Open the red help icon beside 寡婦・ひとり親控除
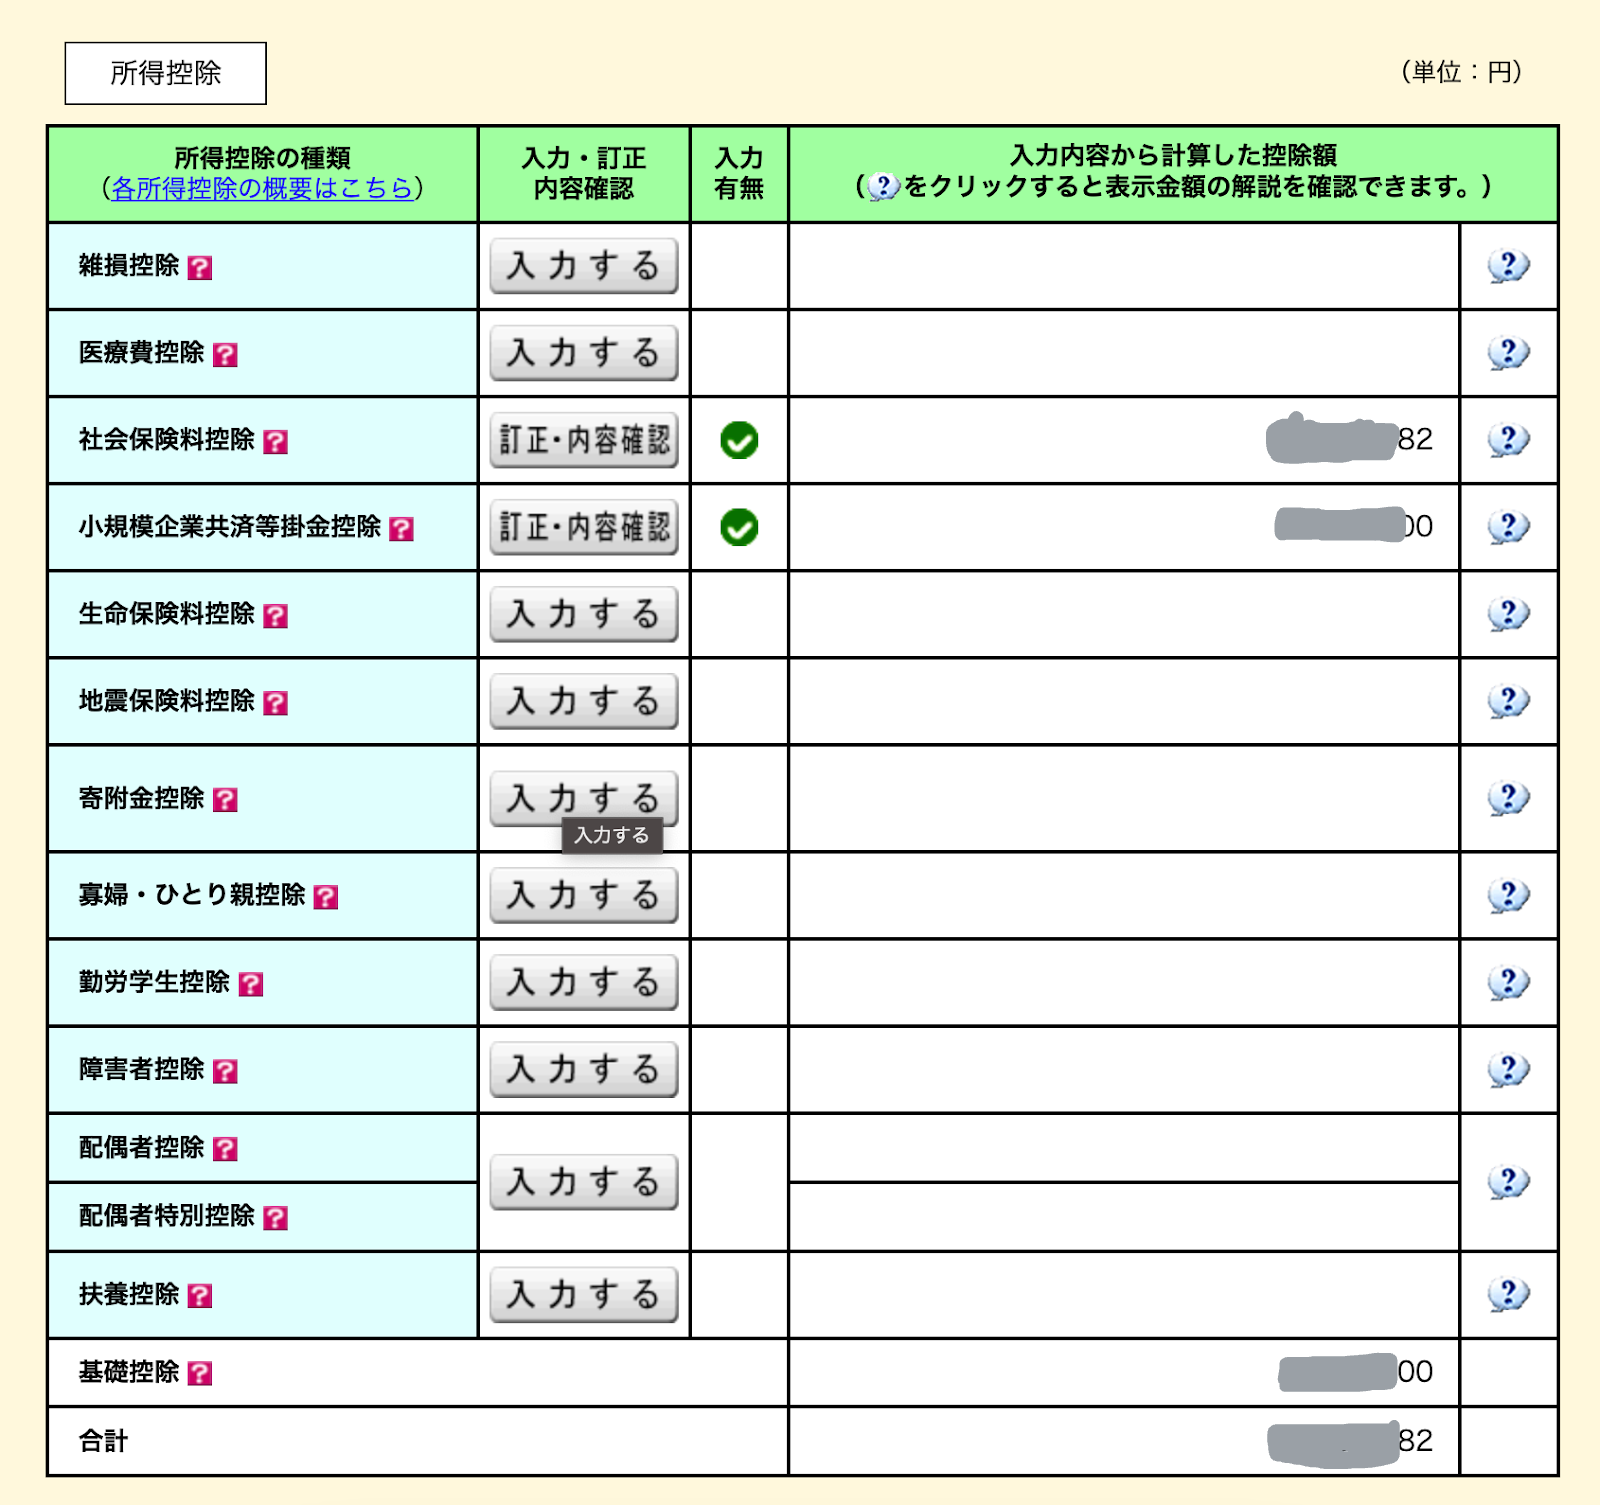 point(325,897)
